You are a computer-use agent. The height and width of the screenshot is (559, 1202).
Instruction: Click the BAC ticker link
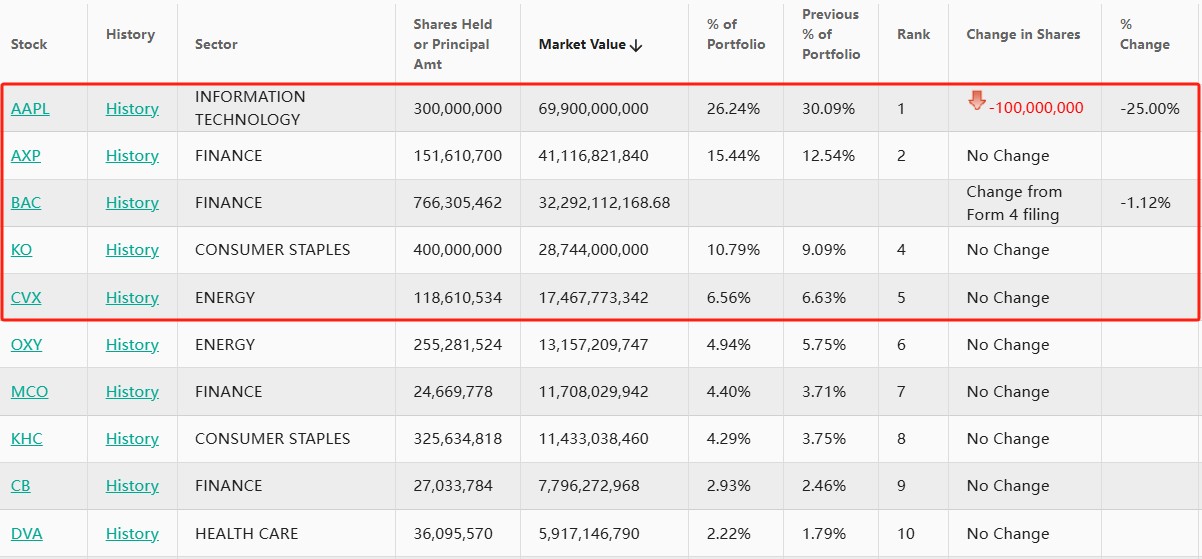coord(26,202)
